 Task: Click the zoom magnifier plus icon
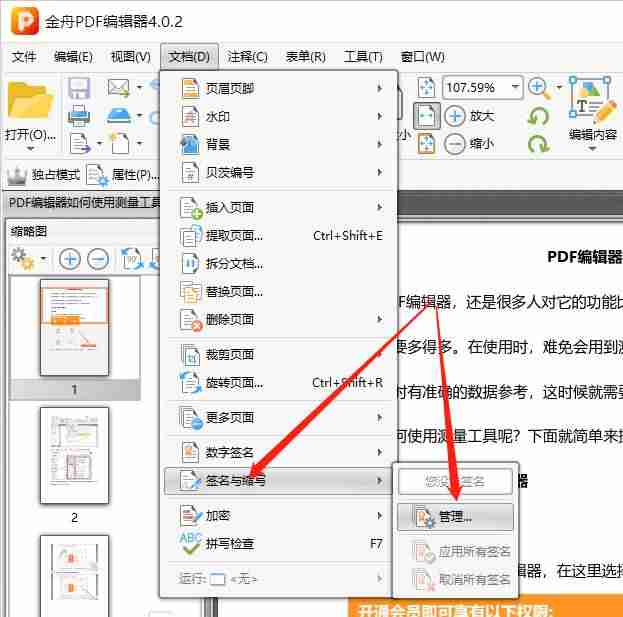(539, 88)
